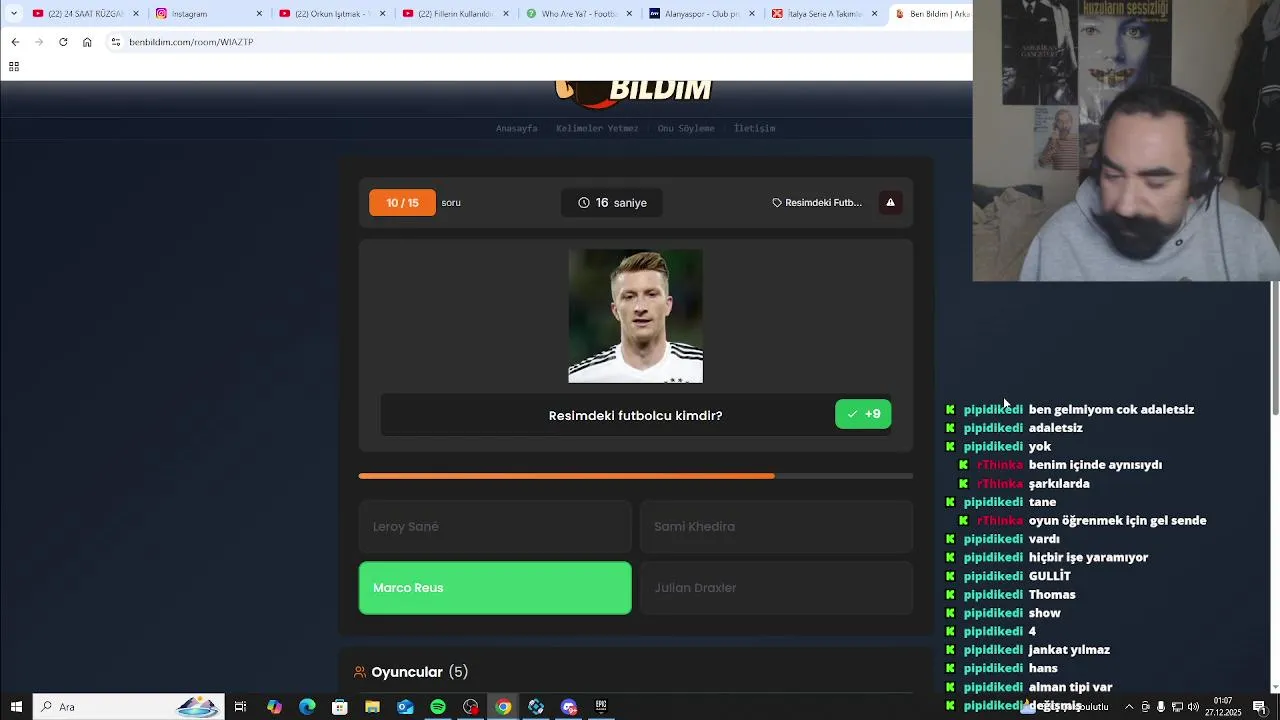Image resolution: width=1280 pixels, height=720 pixels.
Task: Switch to the Who Are Ya? tab
Action: (578, 13)
